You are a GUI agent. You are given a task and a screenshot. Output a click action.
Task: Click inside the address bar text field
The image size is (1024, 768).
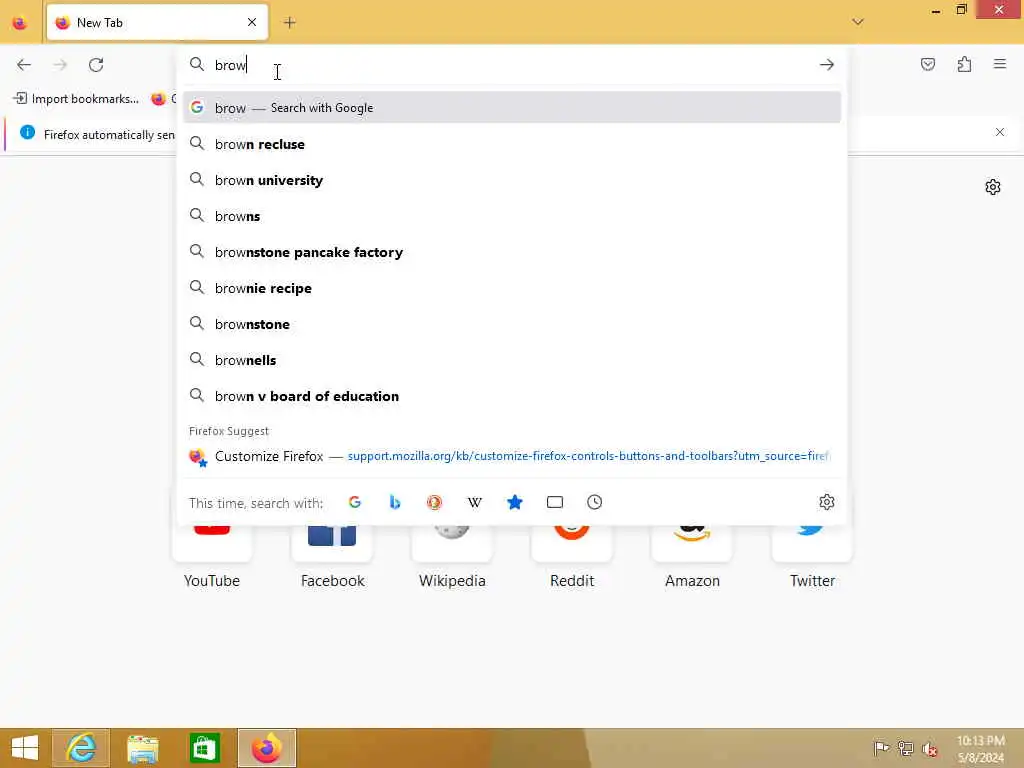click(x=513, y=65)
